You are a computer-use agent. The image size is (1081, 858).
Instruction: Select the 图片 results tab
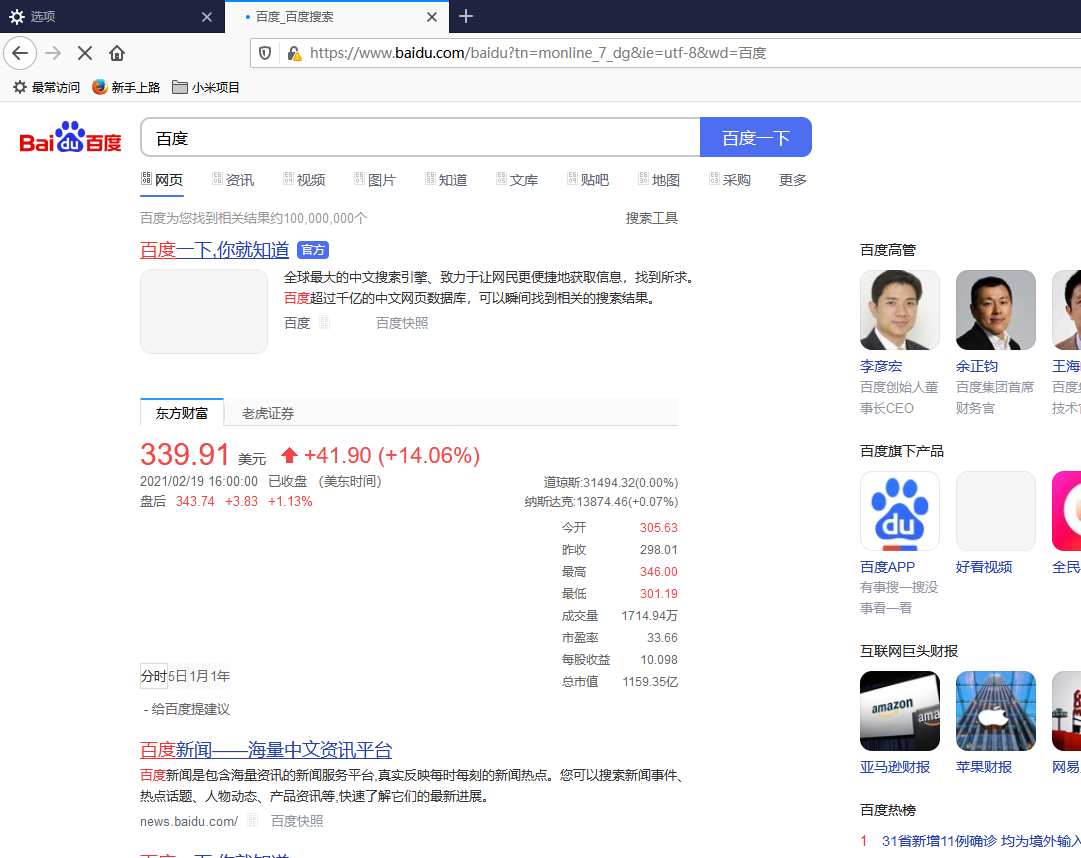coord(375,180)
